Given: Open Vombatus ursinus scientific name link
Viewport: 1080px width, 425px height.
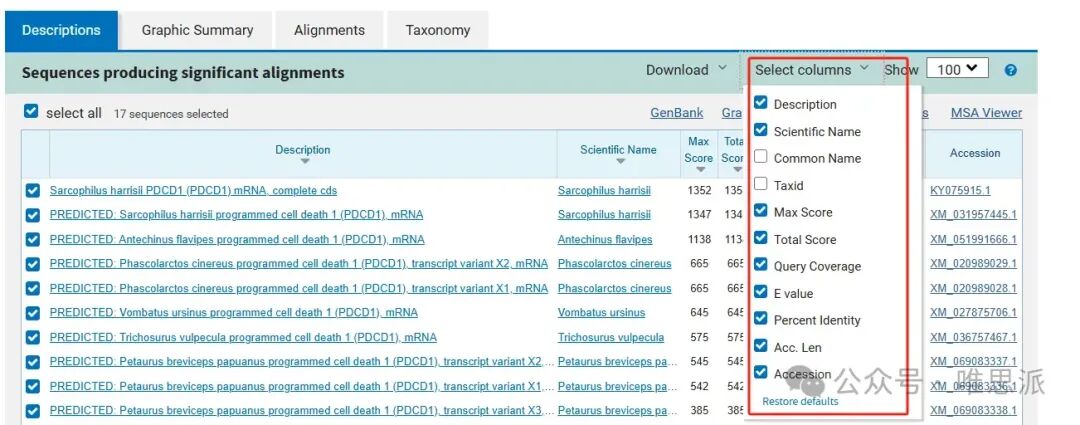Looking at the screenshot, I should [x=601, y=313].
